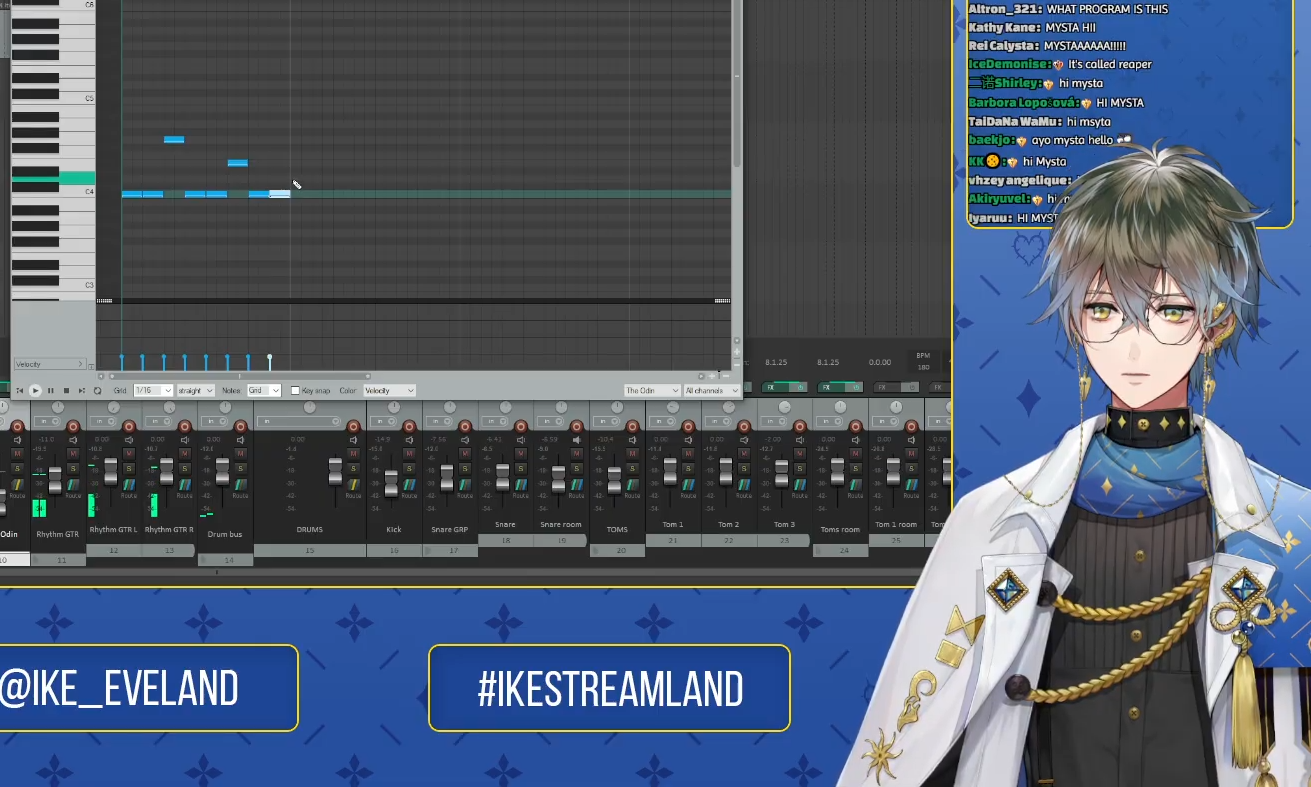Jump to start using MIDI editor transport
Screen dimensions: 1311x787
point(20,390)
